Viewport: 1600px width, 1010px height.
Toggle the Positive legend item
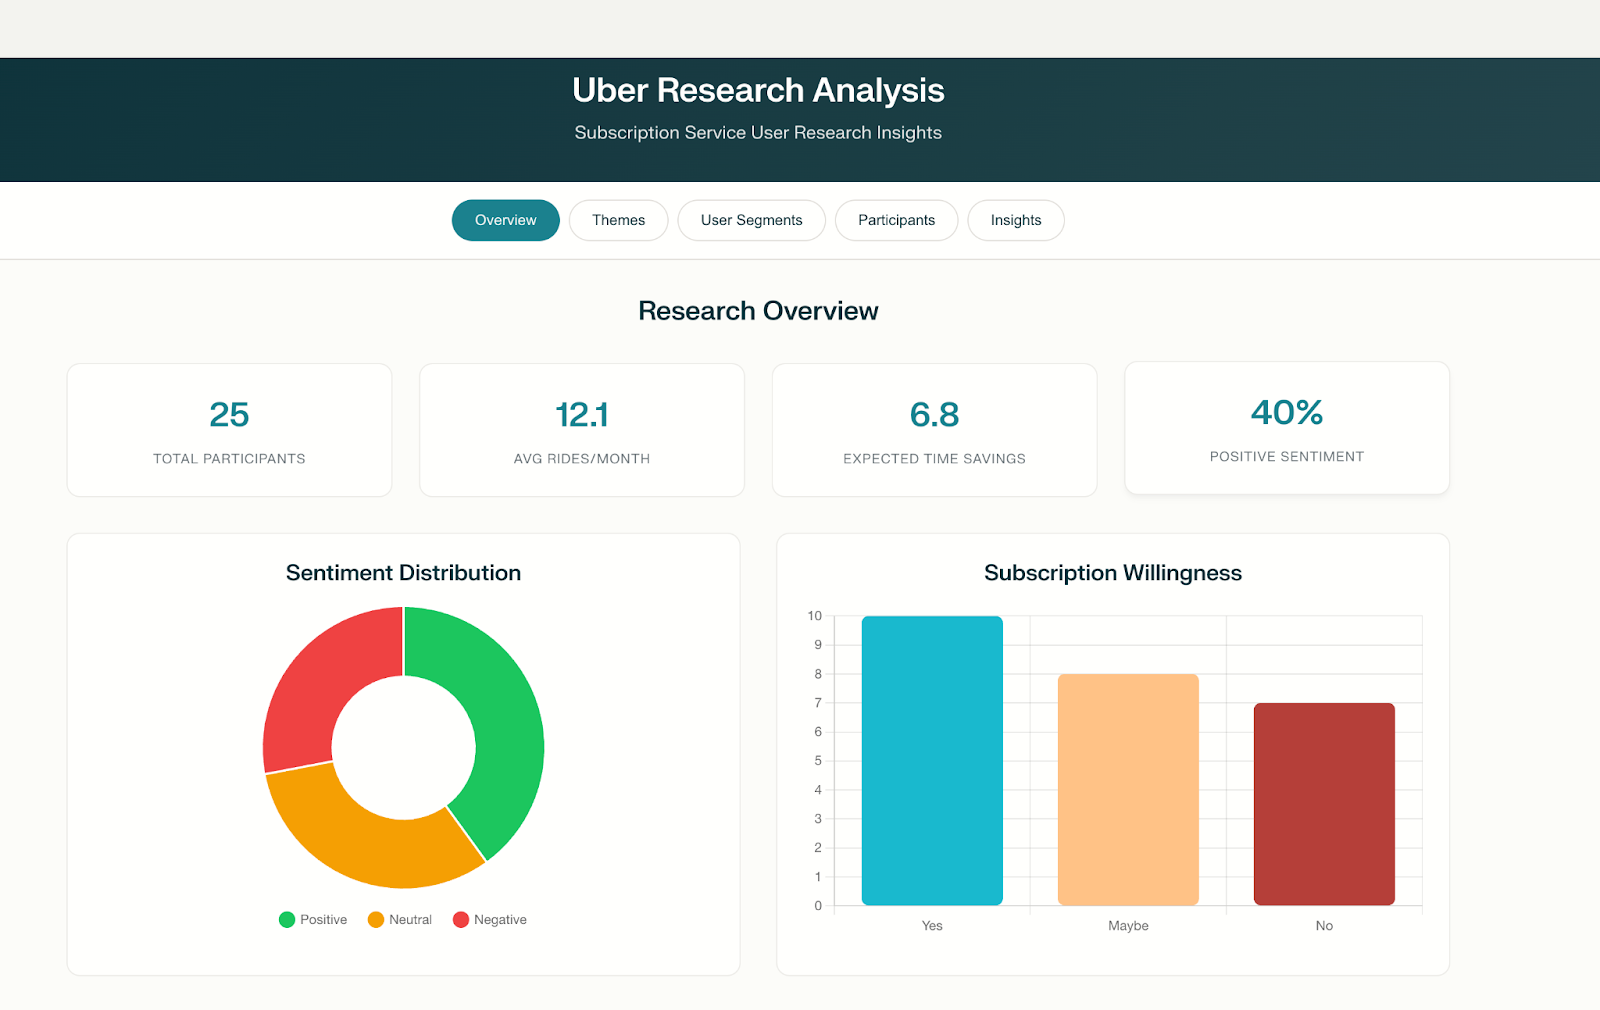[313, 919]
